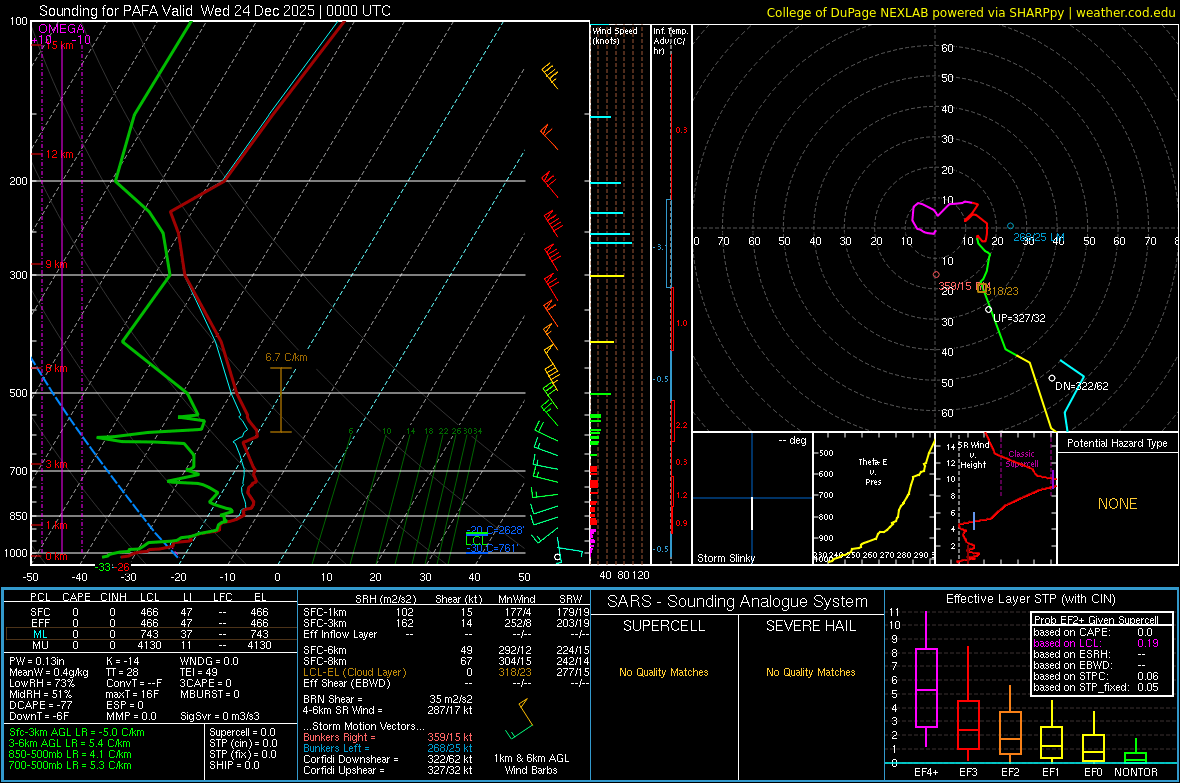The image size is (1180, 783).
Task: Click the 'STP (cin) = 0.0' value
Action: [x=243, y=743]
